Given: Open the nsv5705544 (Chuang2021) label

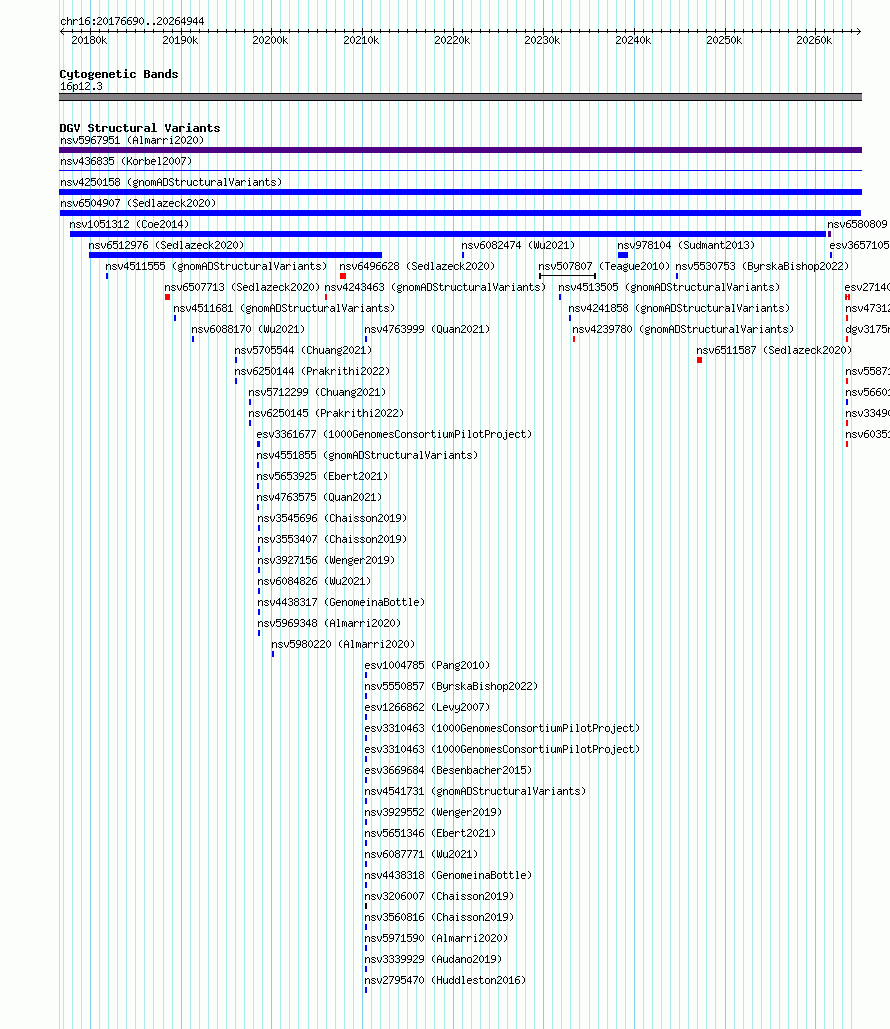Looking at the screenshot, I should (303, 350).
